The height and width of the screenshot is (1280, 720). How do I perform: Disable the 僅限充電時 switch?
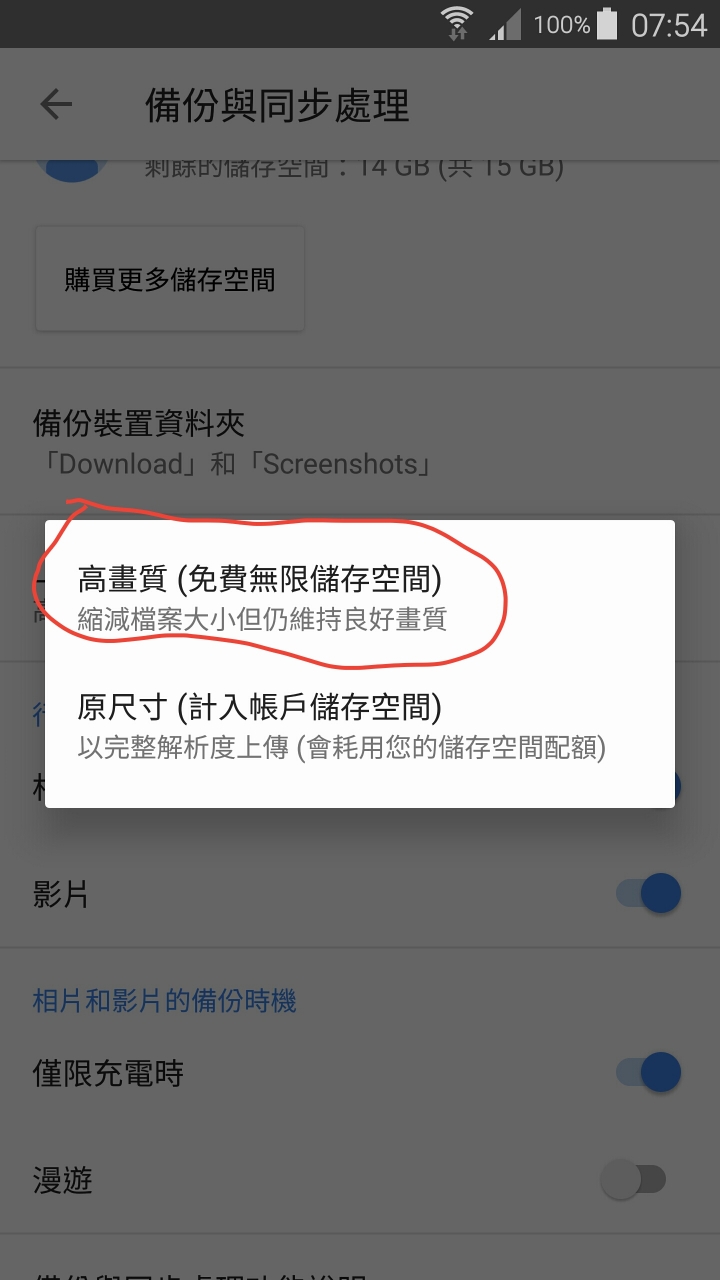[x=649, y=1072]
